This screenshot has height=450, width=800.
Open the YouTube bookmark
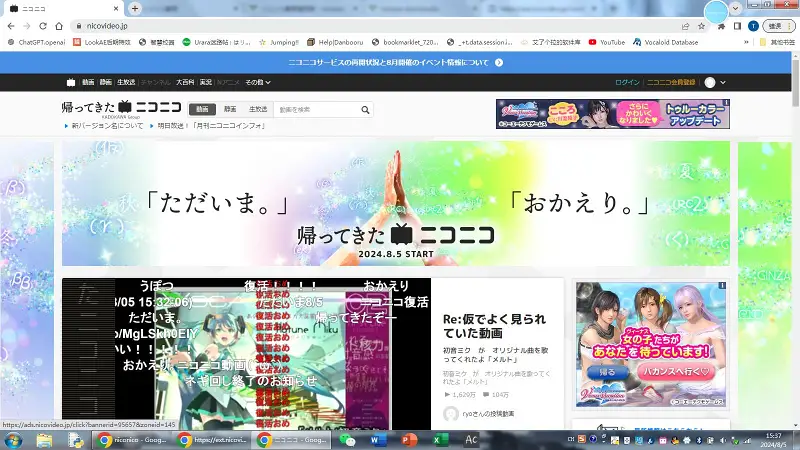click(x=607, y=42)
